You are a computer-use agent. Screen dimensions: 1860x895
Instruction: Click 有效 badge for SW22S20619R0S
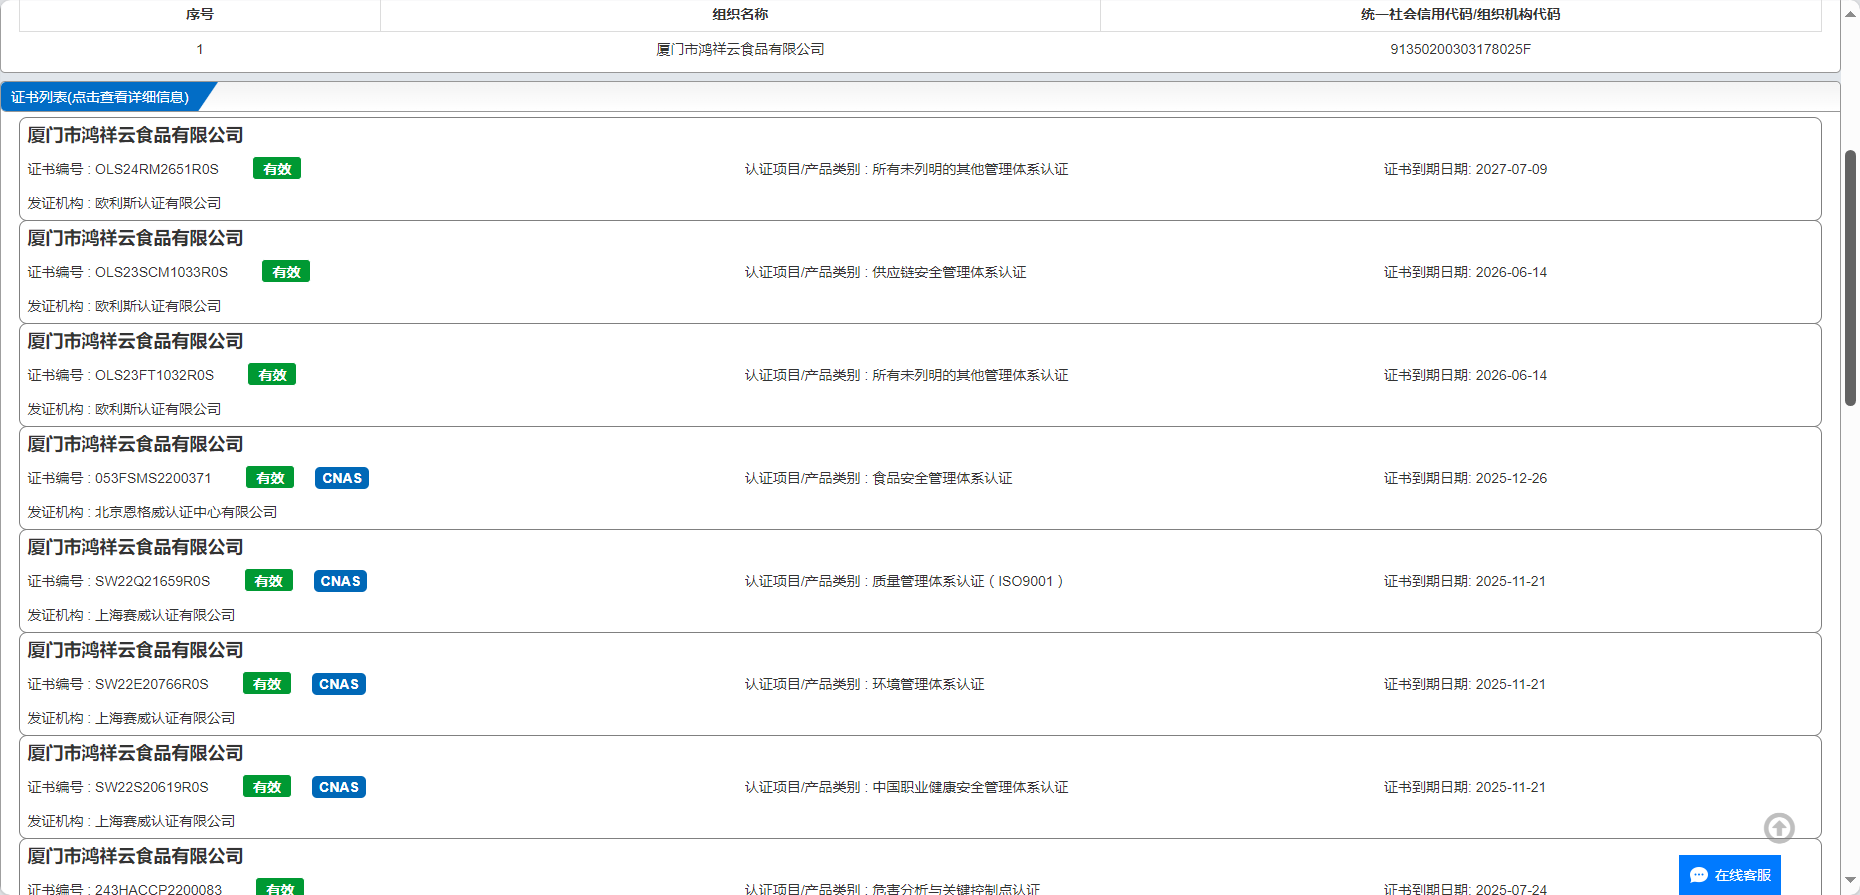tap(267, 787)
